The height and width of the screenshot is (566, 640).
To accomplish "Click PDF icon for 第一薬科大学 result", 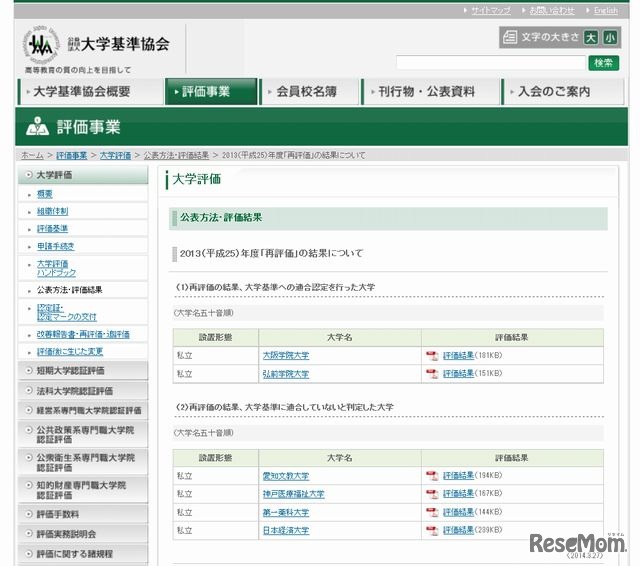I will 432,512.
